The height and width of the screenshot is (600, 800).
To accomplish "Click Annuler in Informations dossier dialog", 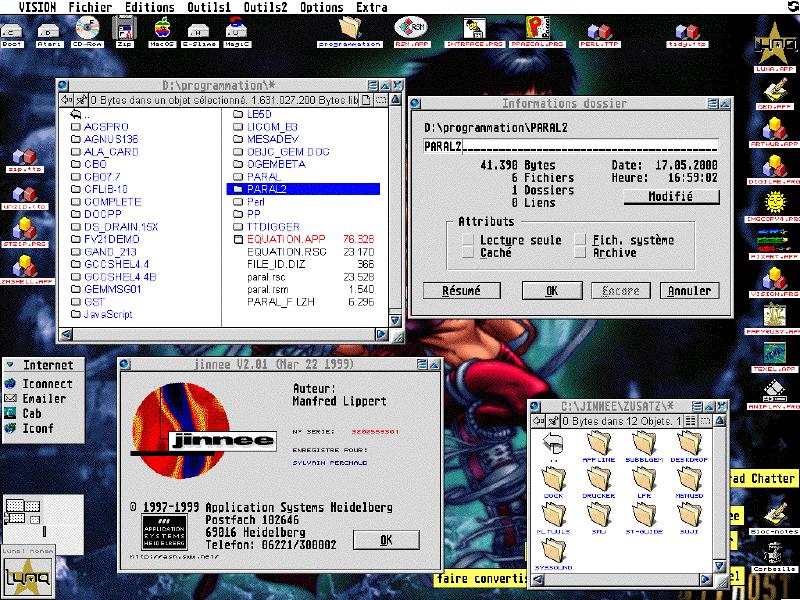I will point(689,291).
